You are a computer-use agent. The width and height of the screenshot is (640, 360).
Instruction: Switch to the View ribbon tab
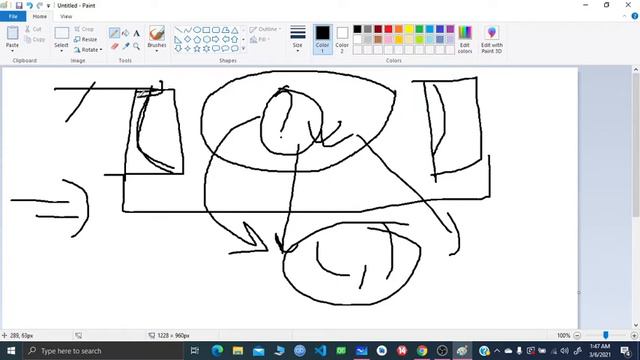[x=66, y=16]
